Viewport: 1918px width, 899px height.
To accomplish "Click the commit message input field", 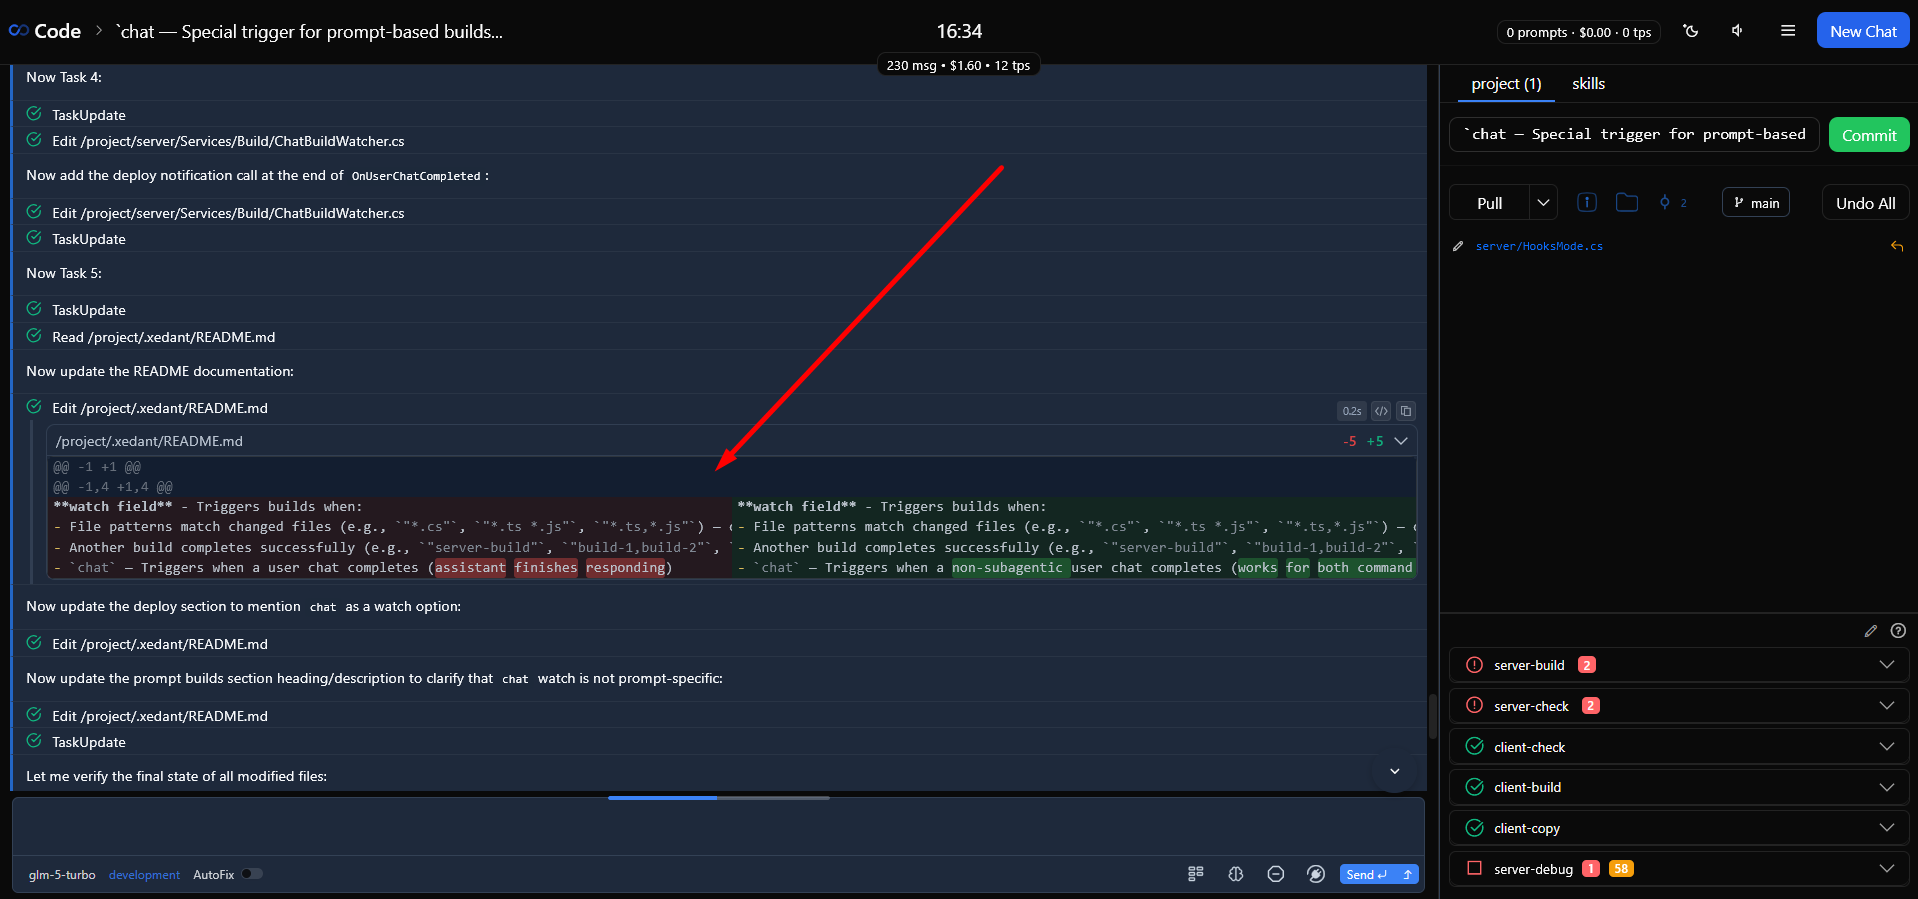I will click(x=1635, y=135).
